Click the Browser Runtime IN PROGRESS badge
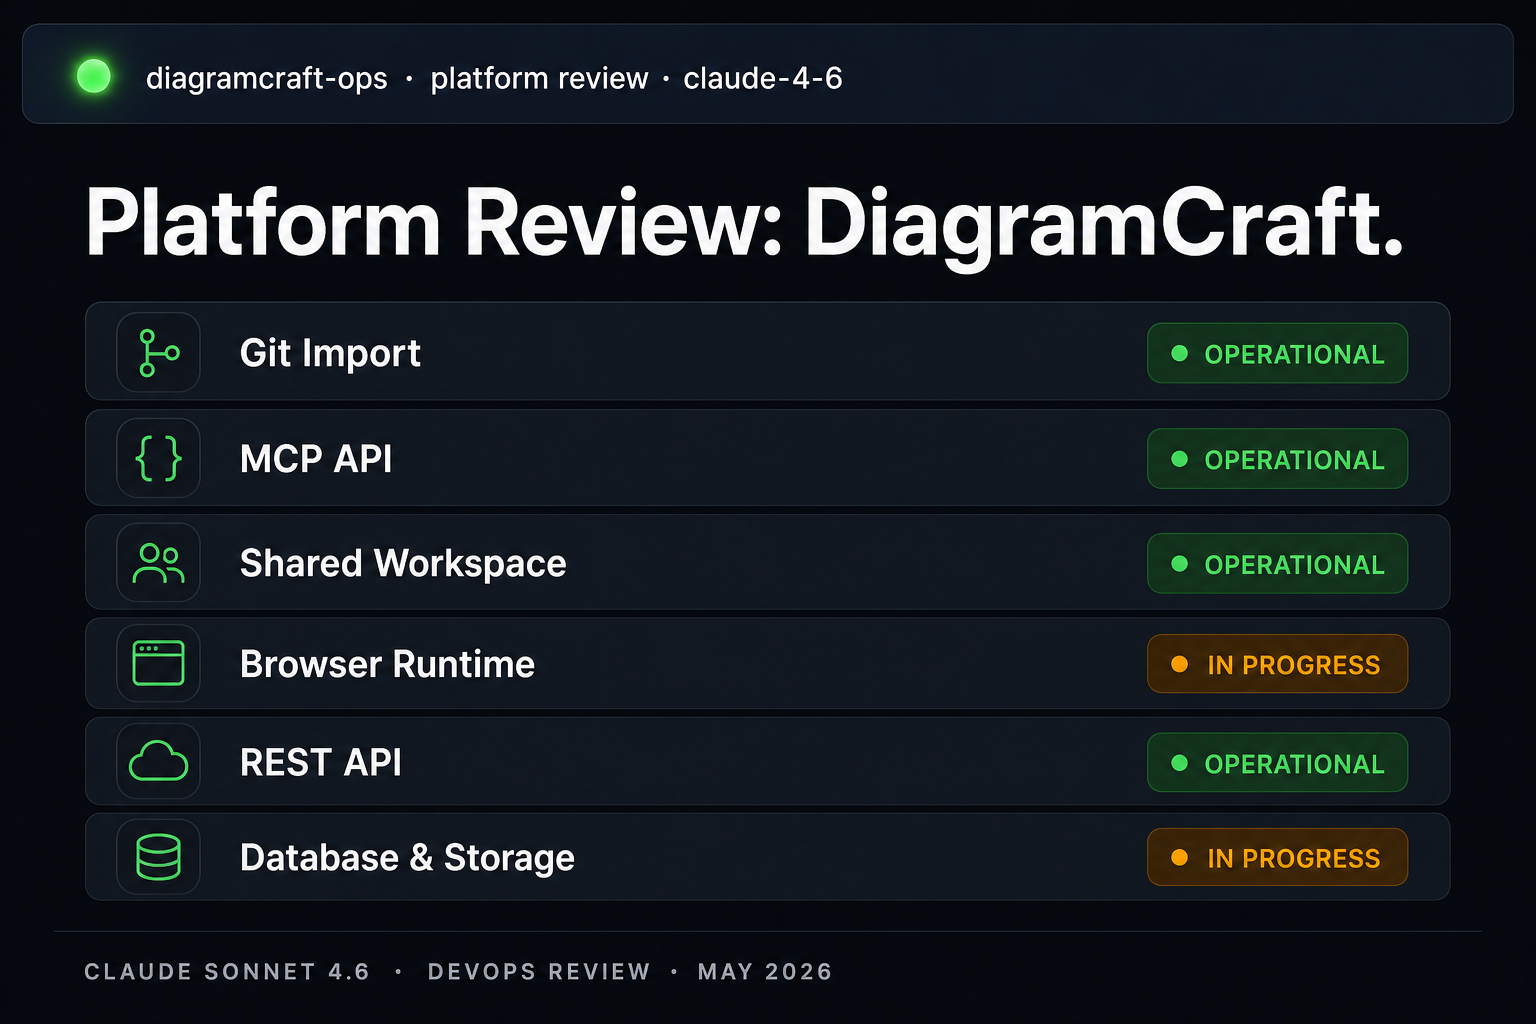 [x=1277, y=664]
